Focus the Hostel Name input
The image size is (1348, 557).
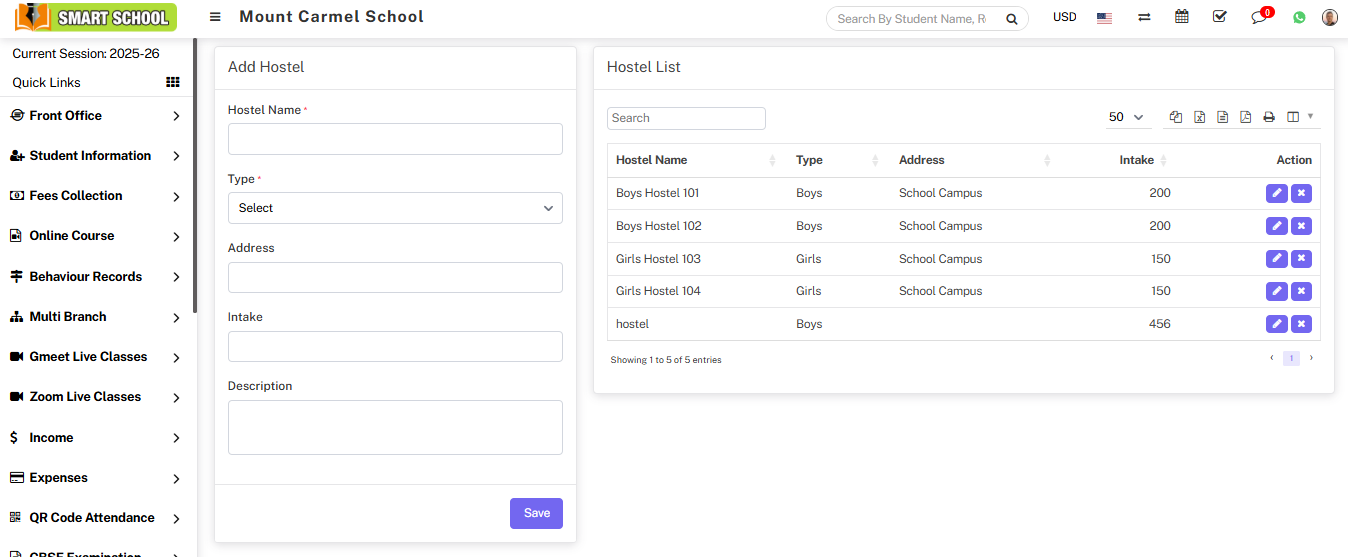(x=395, y=139)
